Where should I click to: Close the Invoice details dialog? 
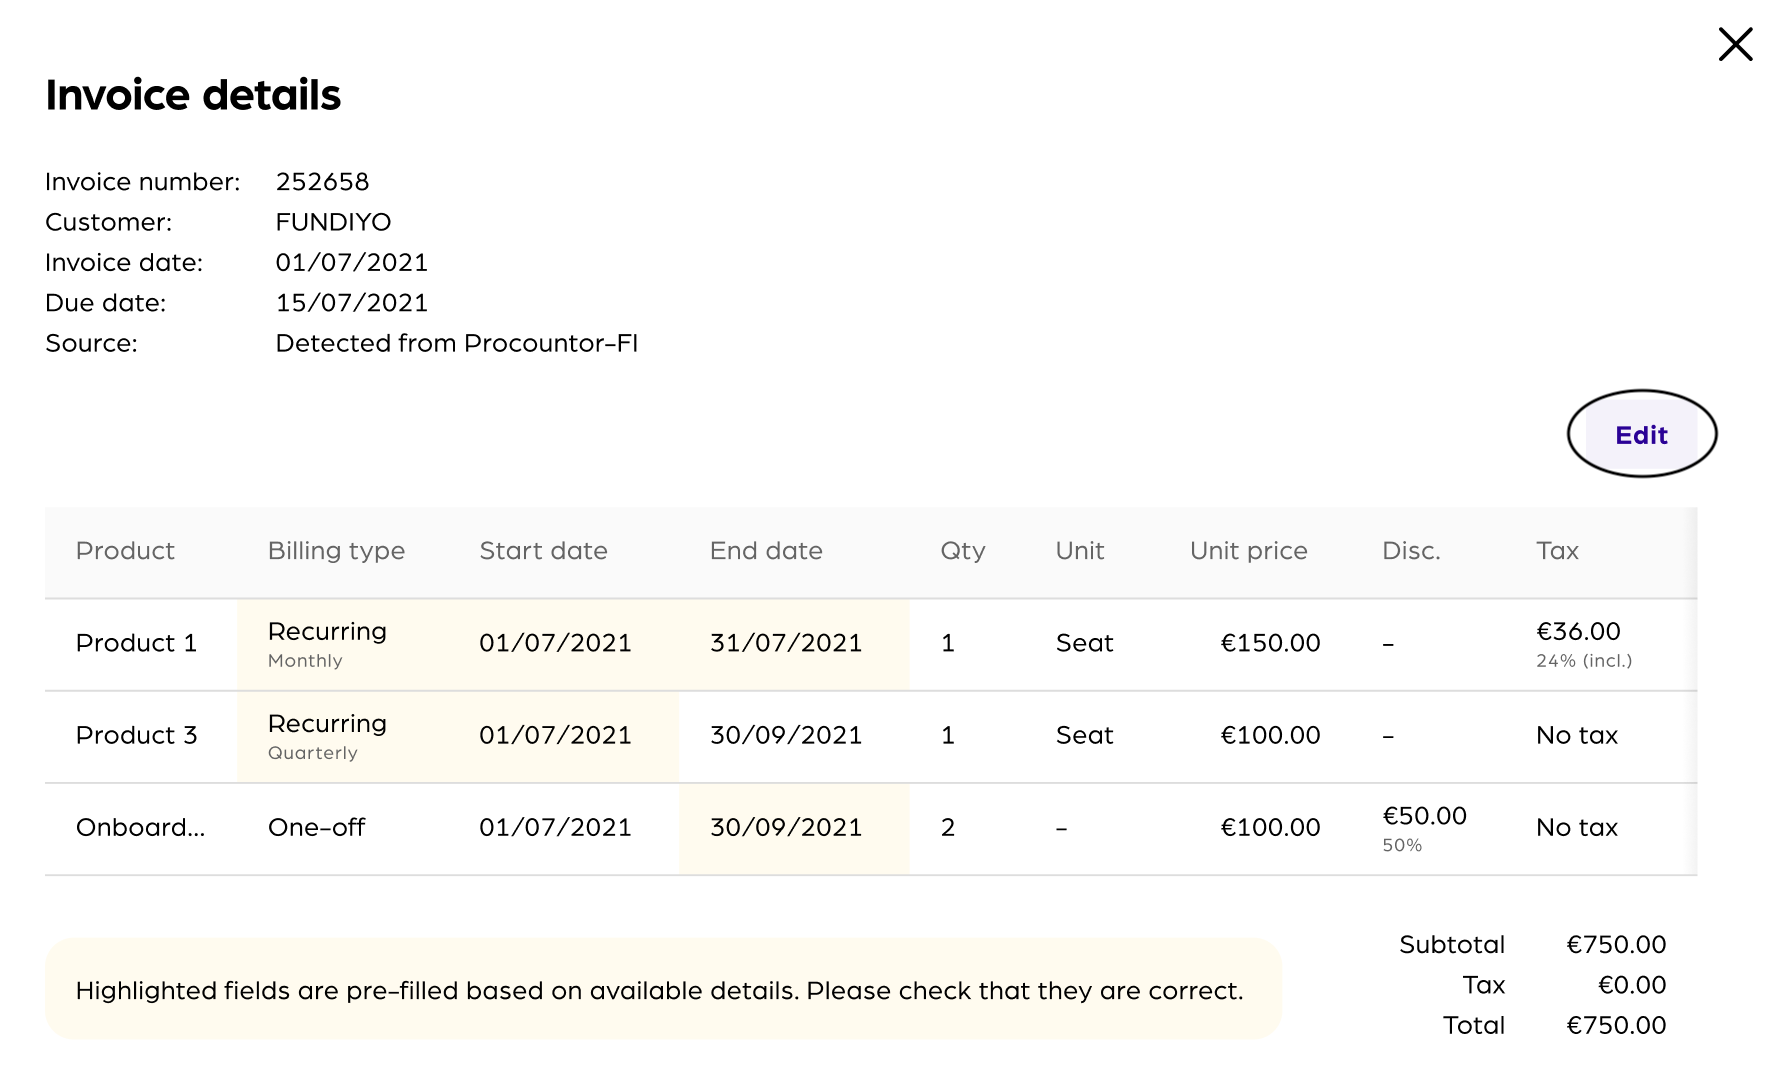click(1735, 45)
